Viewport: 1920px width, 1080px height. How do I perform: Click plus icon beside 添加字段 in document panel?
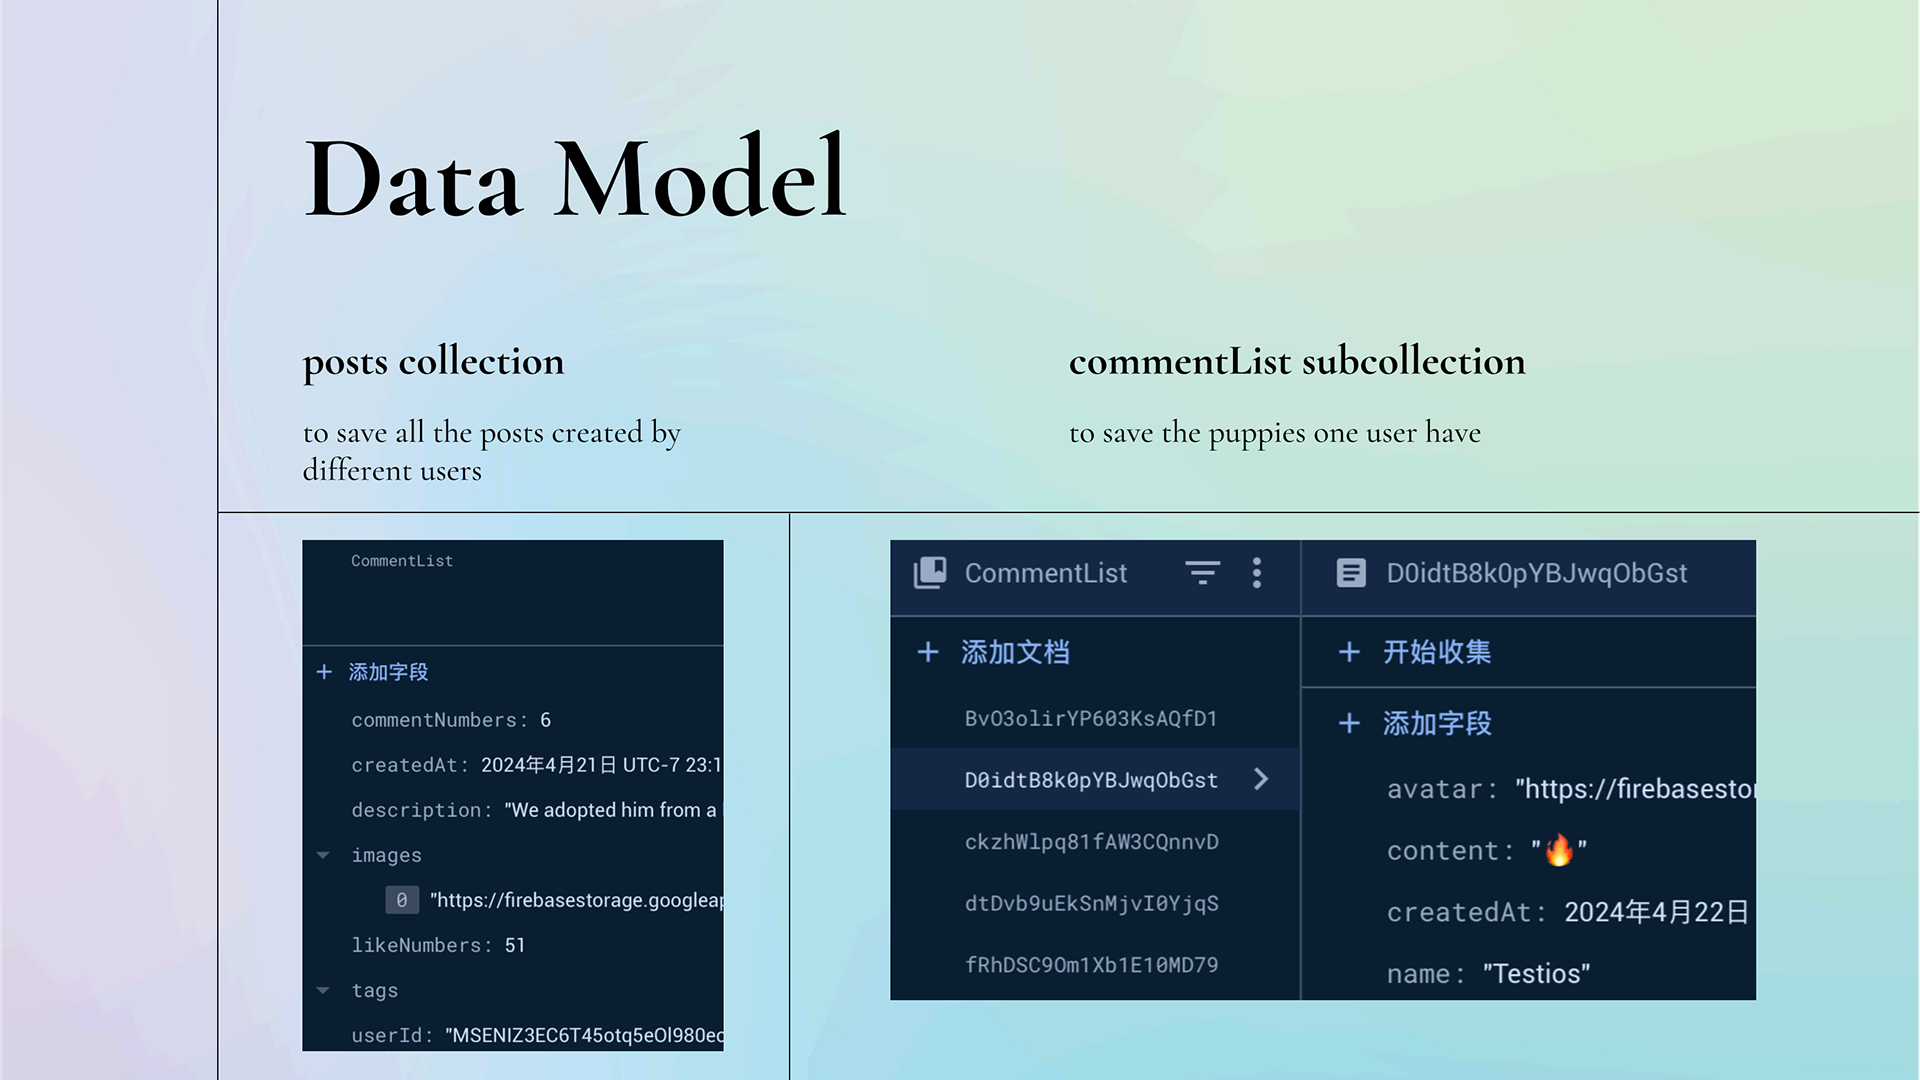(1349, 723)
